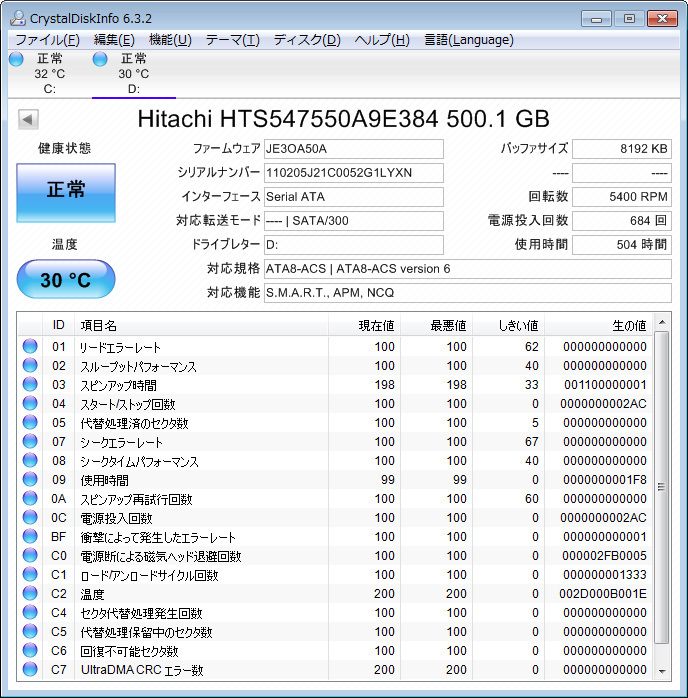688x698 pixels.
Task: Open the ヘルプ(H) menu
Action: [382, 40]
